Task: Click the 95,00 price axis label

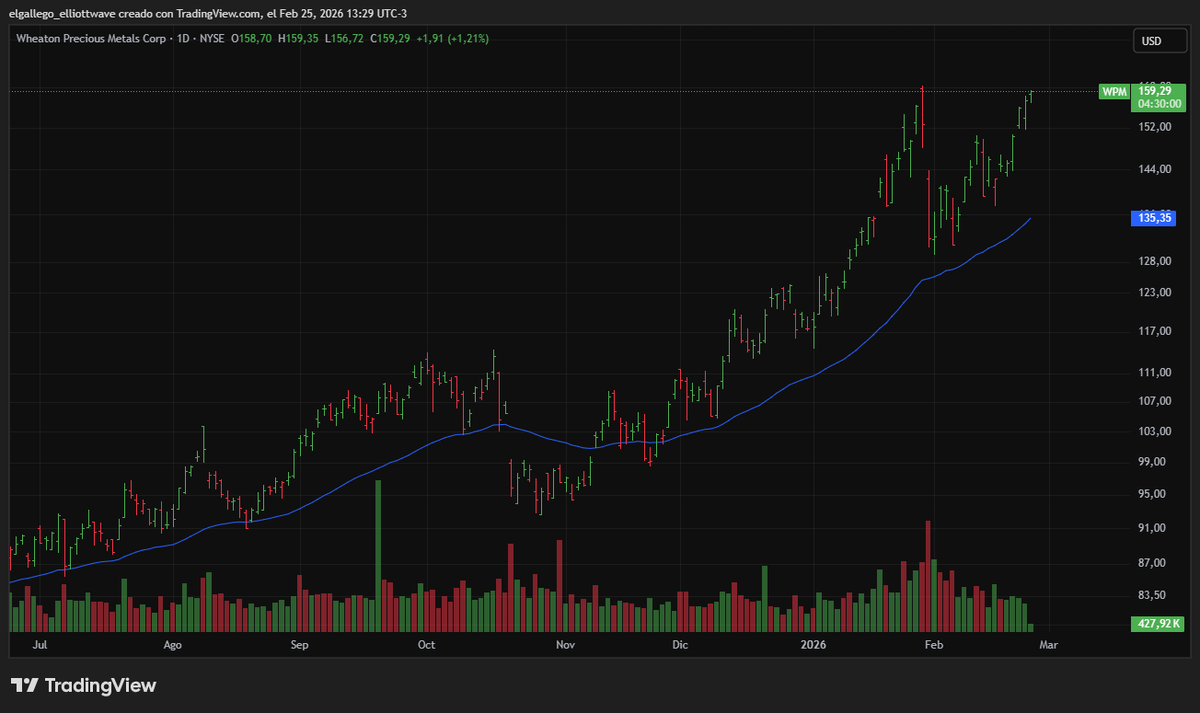Action: pyautogui.click(x=1154, y=494)
